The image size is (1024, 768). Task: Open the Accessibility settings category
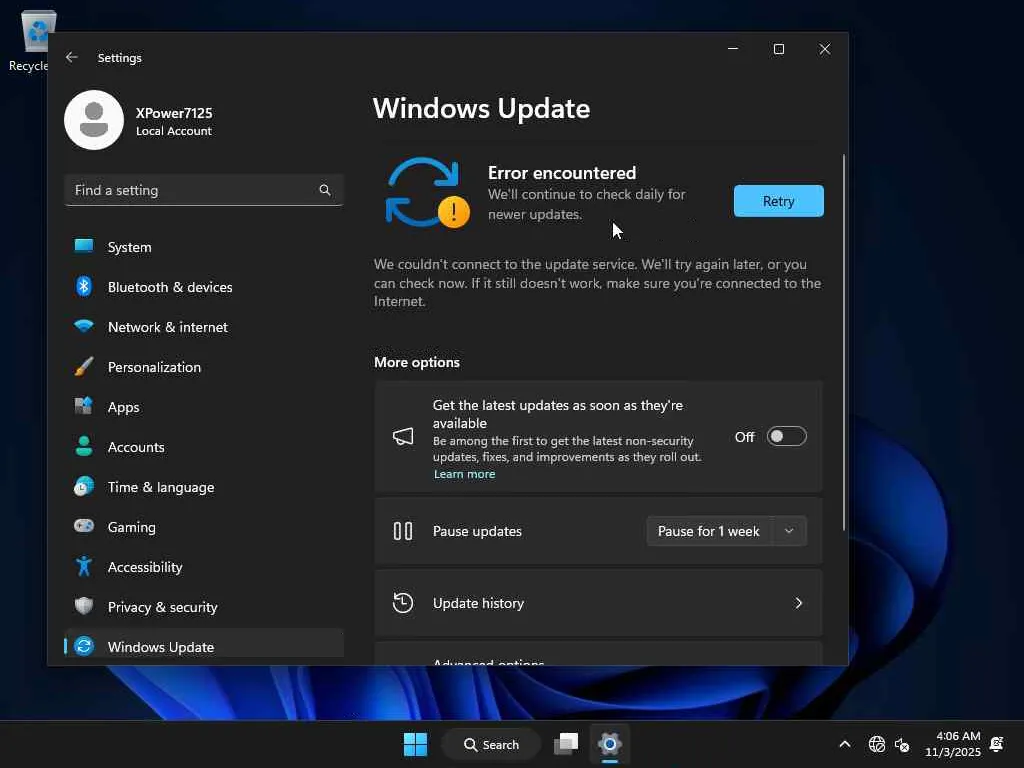coord(204,567)
